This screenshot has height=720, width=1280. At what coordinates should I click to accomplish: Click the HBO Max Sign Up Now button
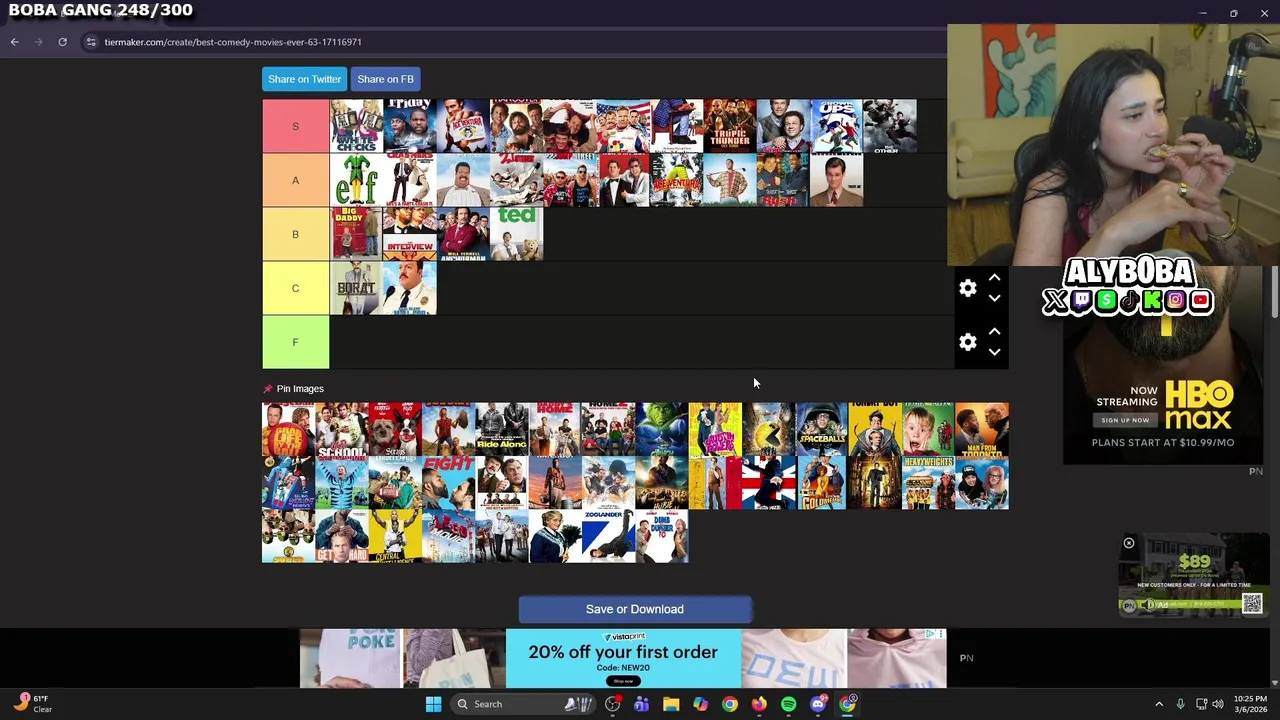pos(1125,420)
